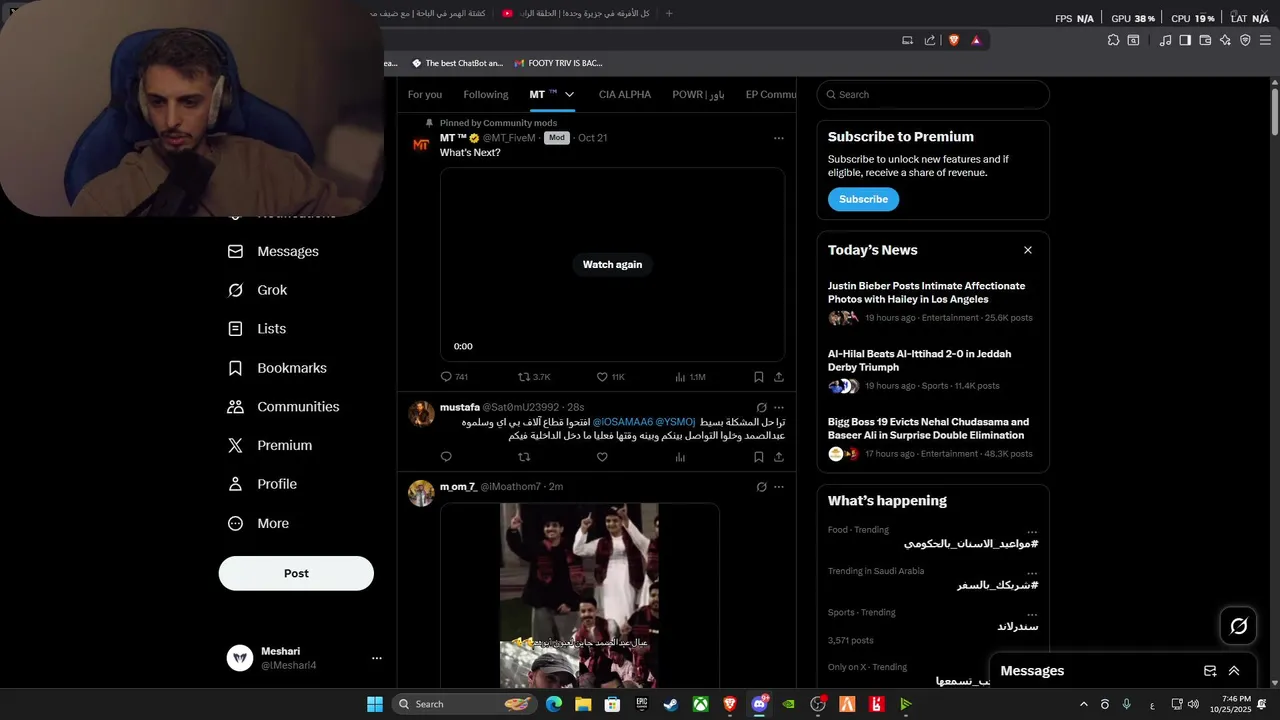This screenshot has height=720, width=1280.
Task: Switch to the POWR tab
Action: (698, 94)
